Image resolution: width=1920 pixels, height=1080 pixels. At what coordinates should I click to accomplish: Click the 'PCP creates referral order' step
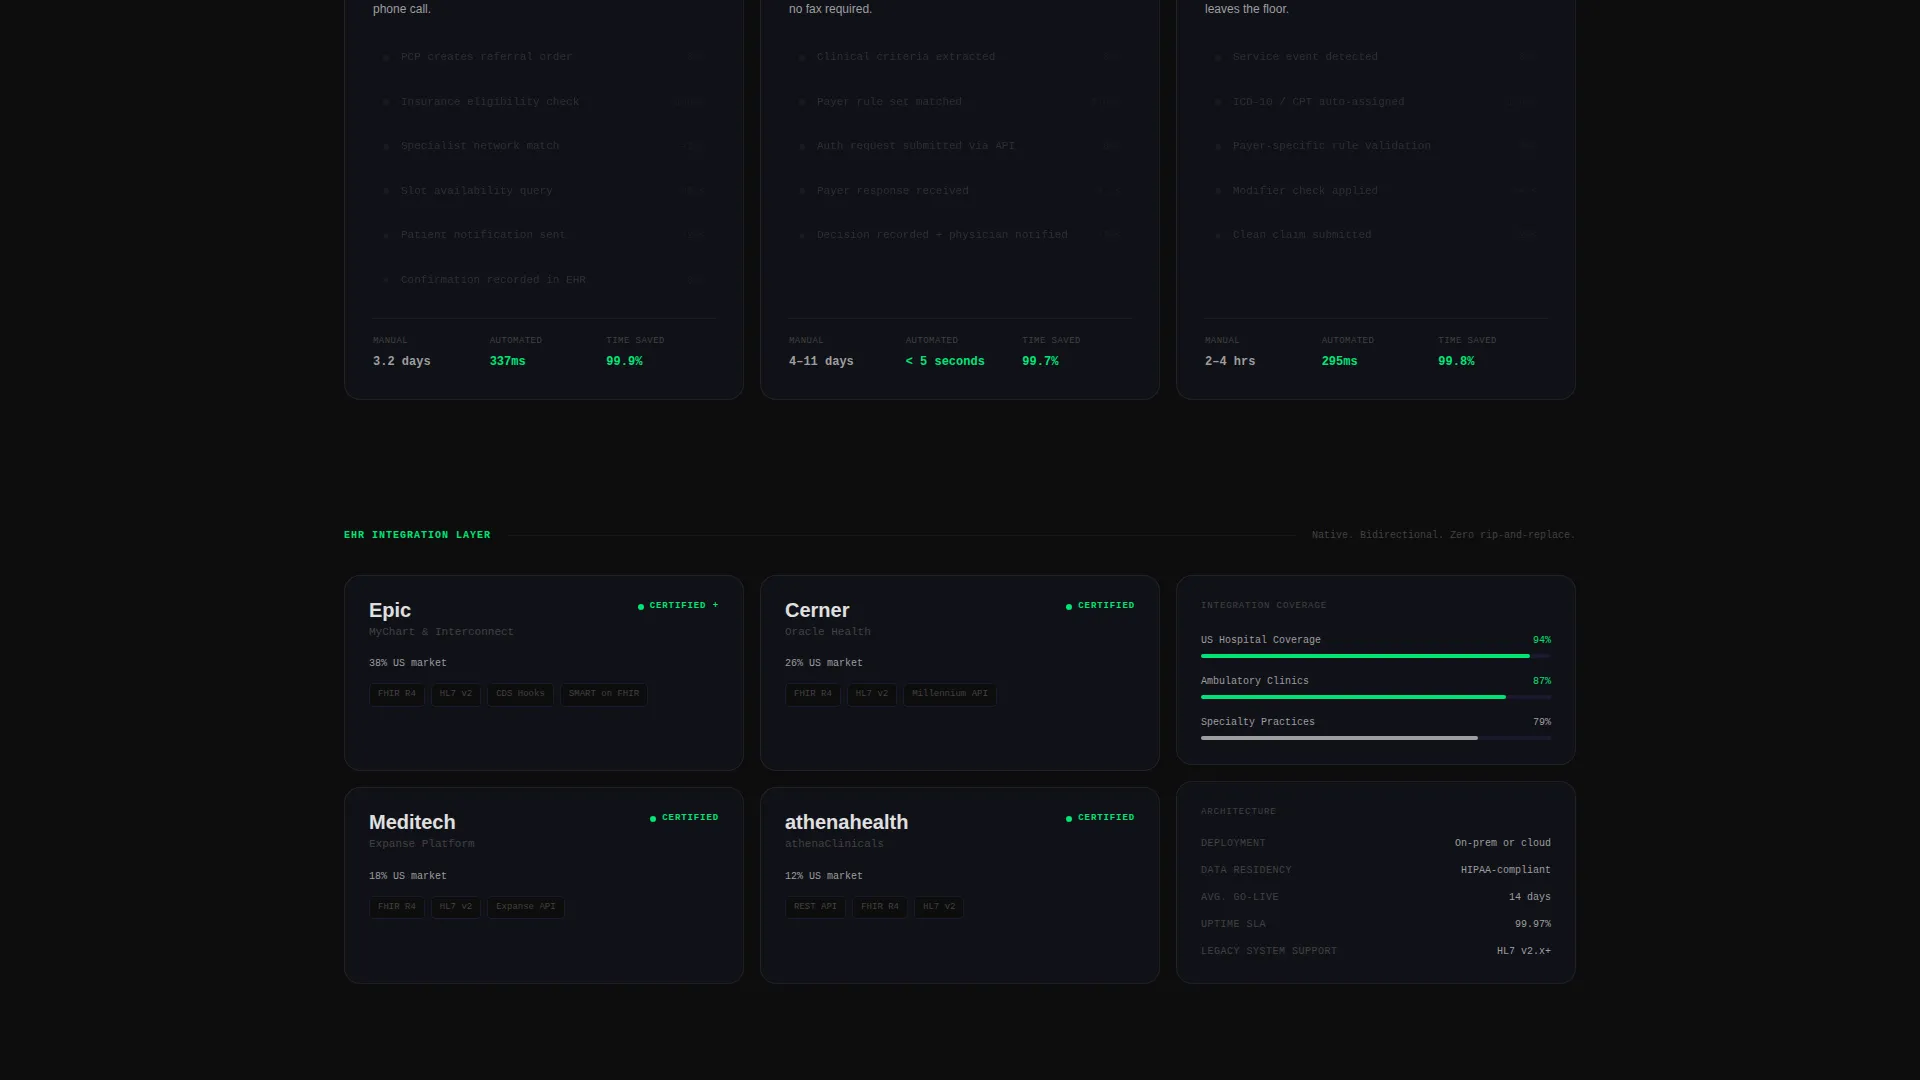[x=487, y=57]
